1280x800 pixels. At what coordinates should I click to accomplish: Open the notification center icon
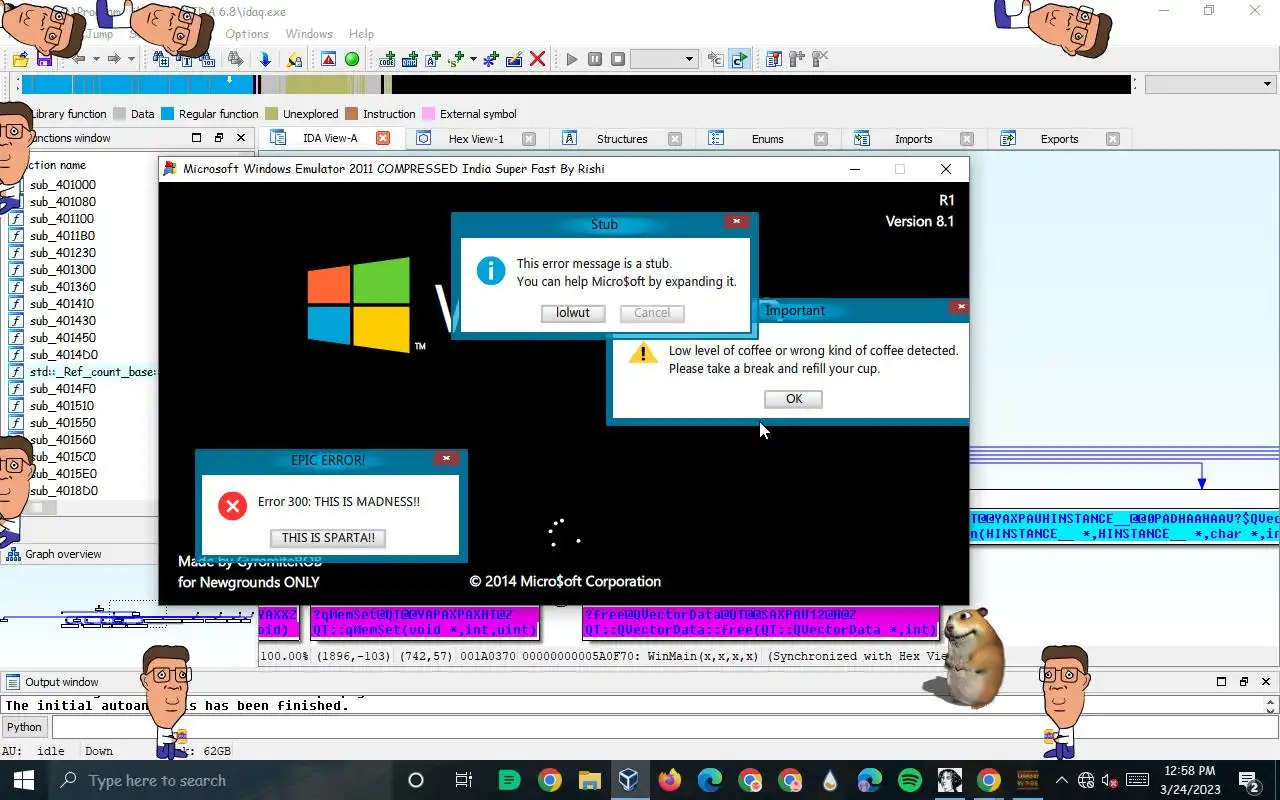(x=1249, y=780)
